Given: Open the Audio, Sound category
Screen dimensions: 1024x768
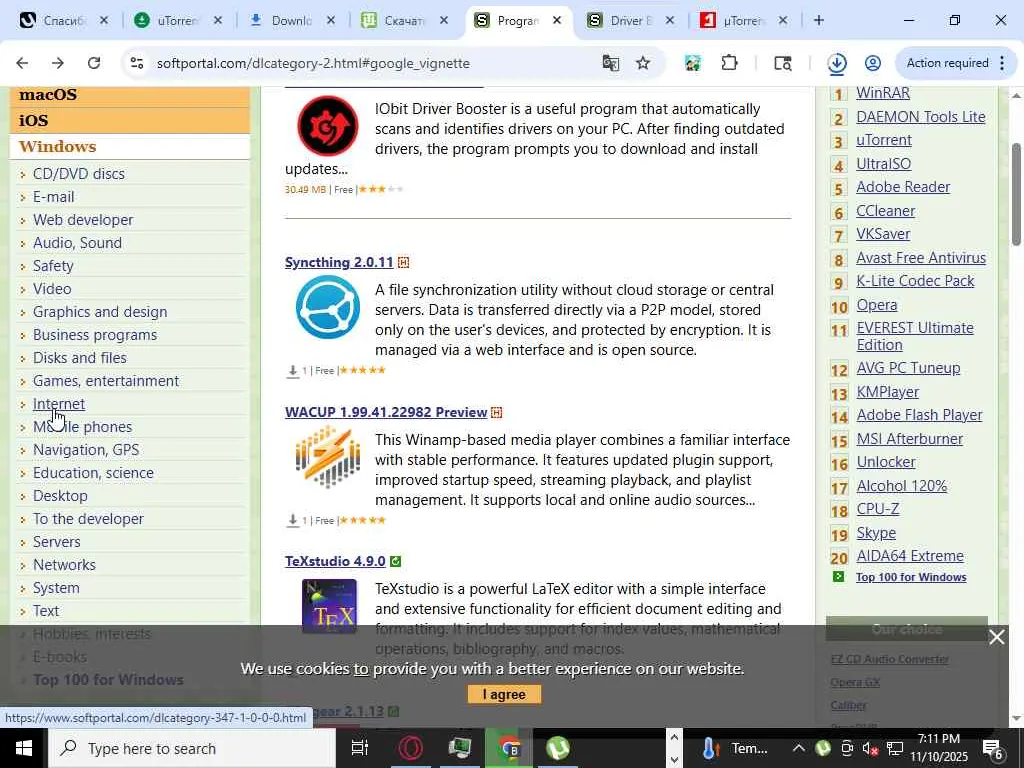Looking at the screenshot, I should click(x=77, y=243).
